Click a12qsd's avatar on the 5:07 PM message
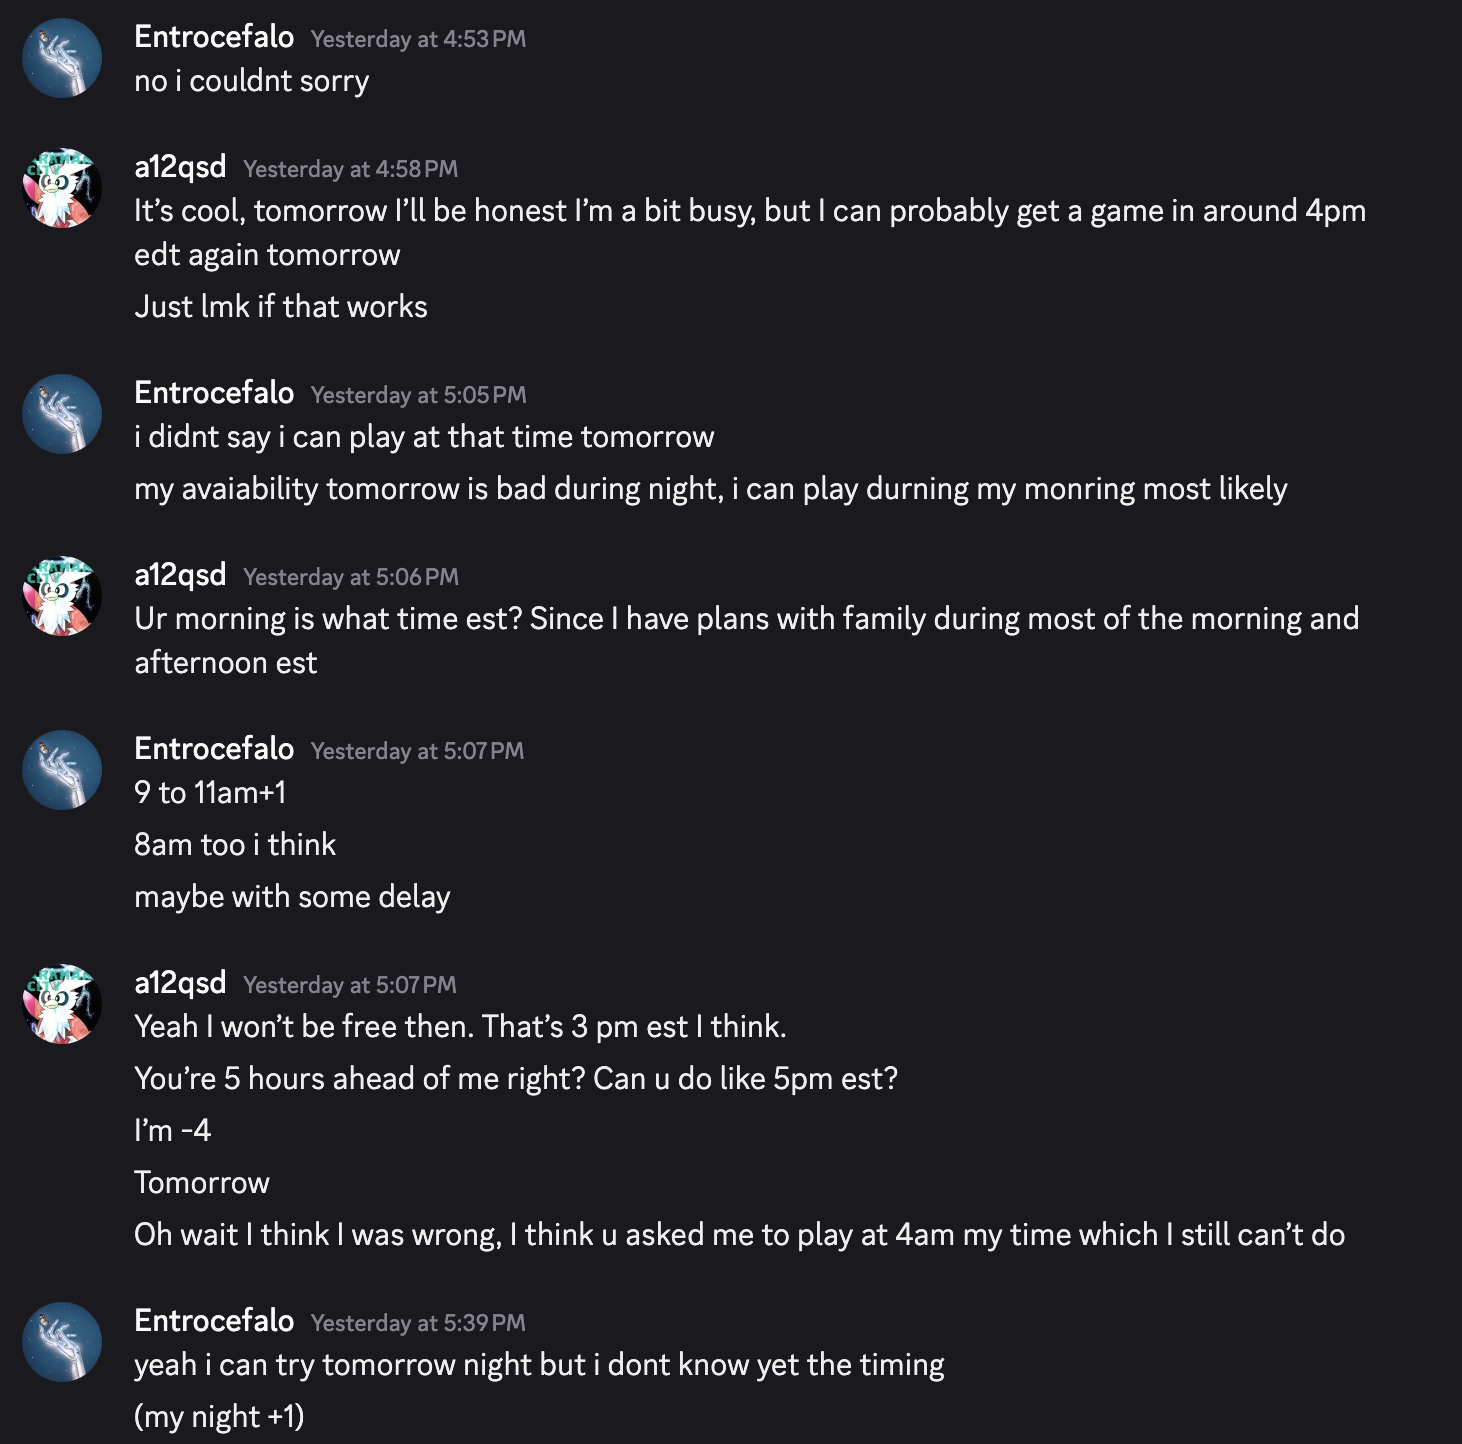1462x1444 pixels. [x=62, y=1004]
